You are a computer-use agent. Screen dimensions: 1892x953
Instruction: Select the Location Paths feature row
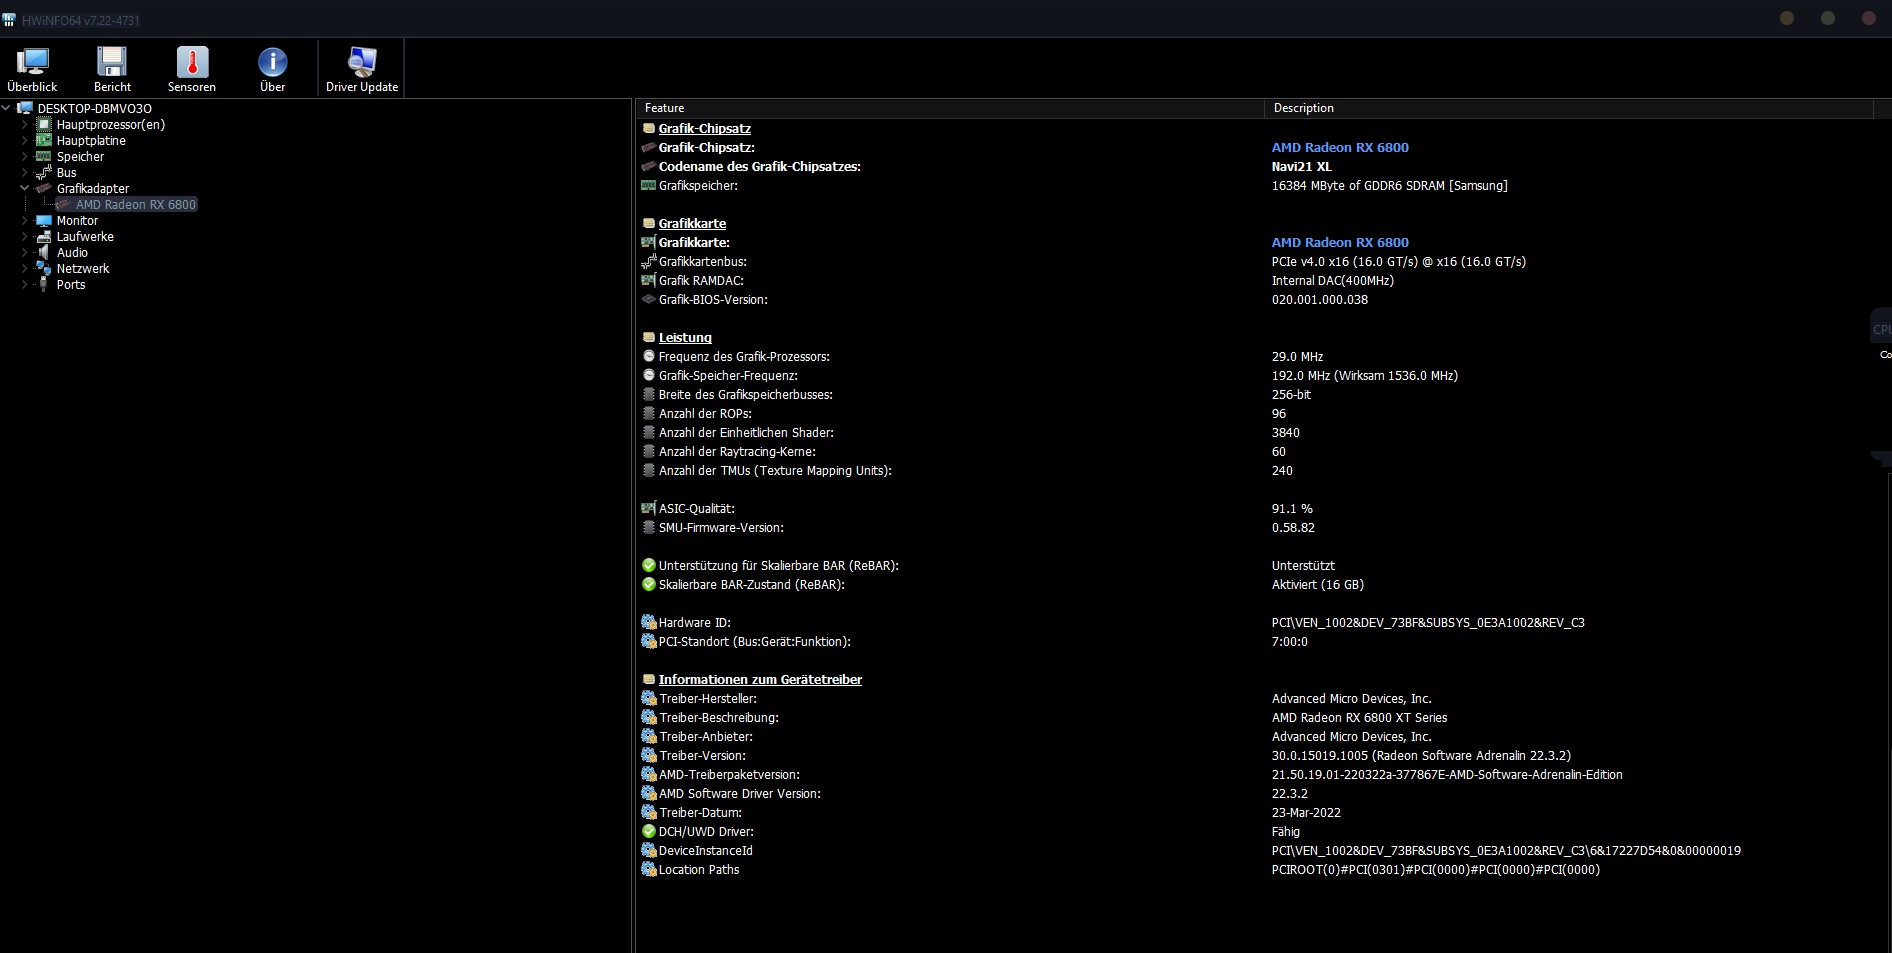[1256, 870]
